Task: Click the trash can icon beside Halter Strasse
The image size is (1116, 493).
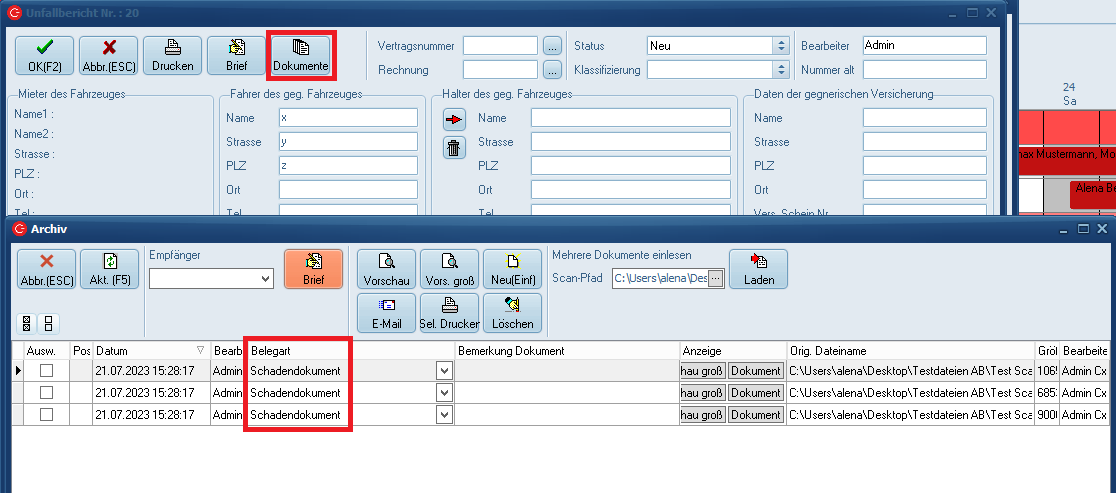Action: (454, 148)
